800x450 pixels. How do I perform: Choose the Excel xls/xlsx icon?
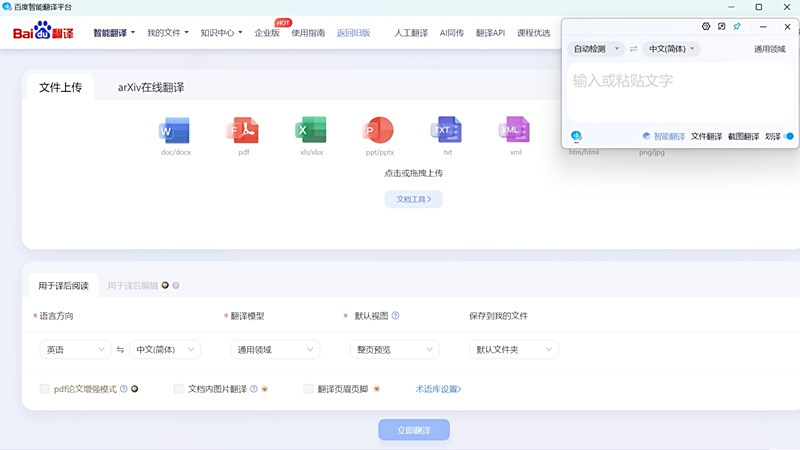coord(311,130)
